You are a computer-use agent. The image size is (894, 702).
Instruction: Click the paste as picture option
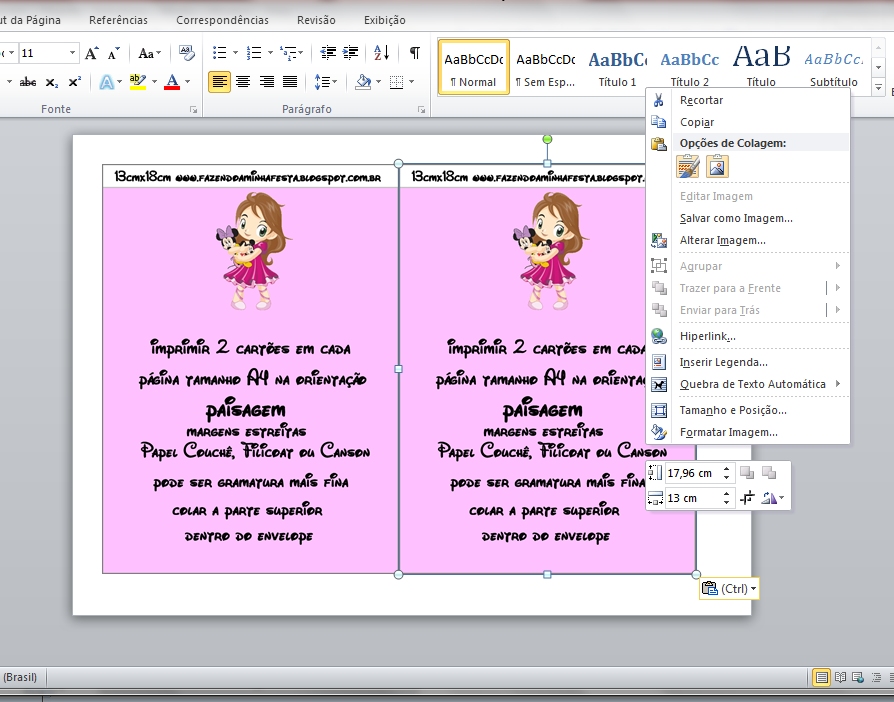pos(717,167)
